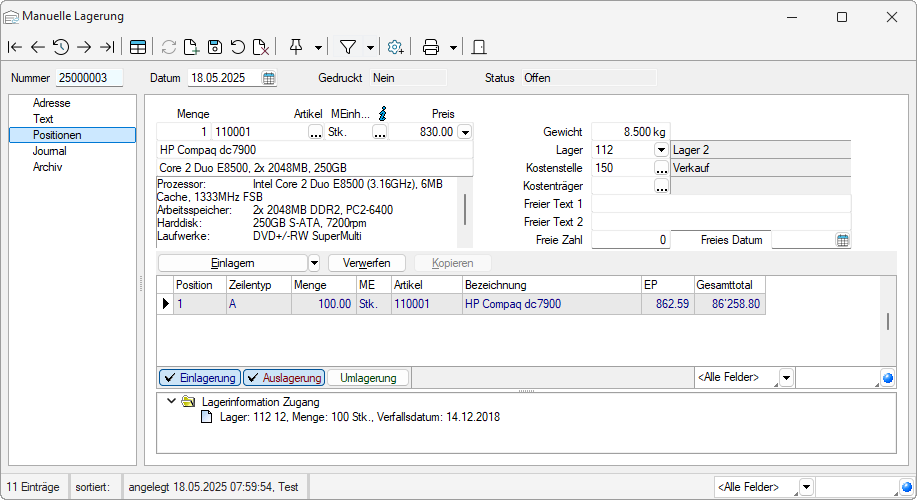Click the pin icon in toolbar
917x500 pixels.
(x=296, y=47)
